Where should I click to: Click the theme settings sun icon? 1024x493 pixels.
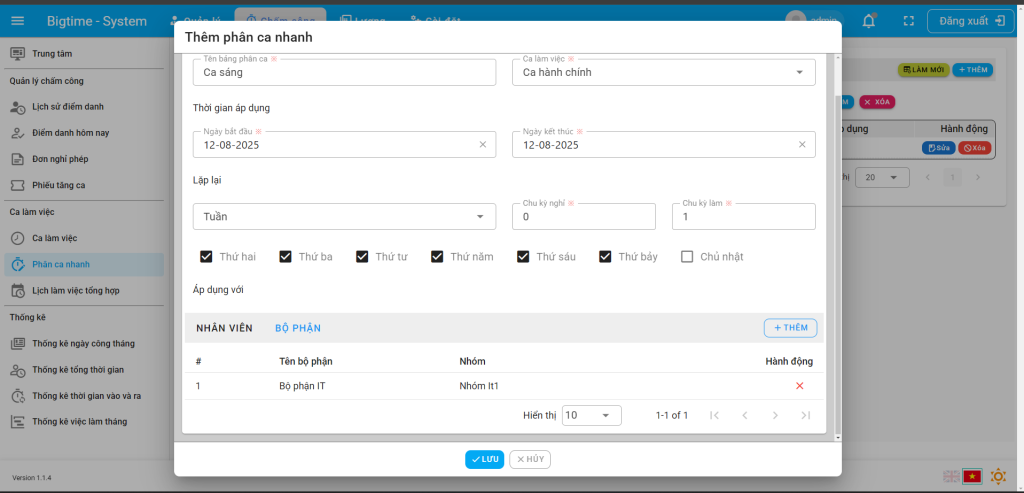997,476
